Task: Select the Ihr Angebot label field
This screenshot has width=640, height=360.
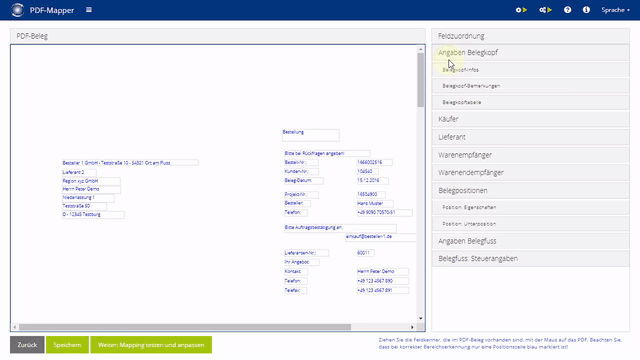Action: pos(302,262)
